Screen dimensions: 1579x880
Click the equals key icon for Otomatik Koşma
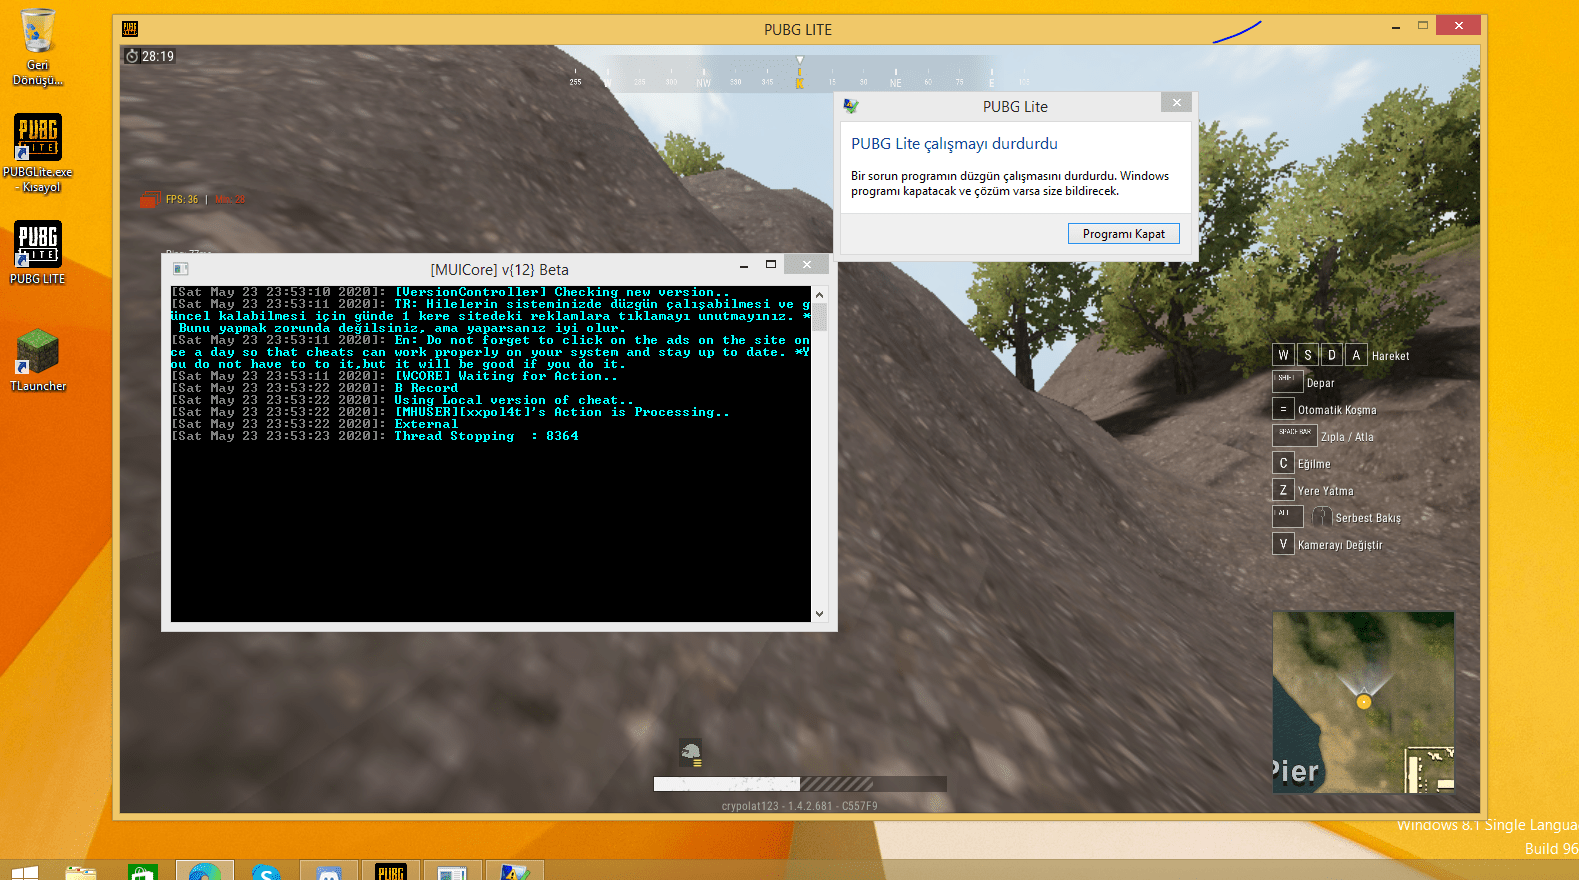(1283, 409)
